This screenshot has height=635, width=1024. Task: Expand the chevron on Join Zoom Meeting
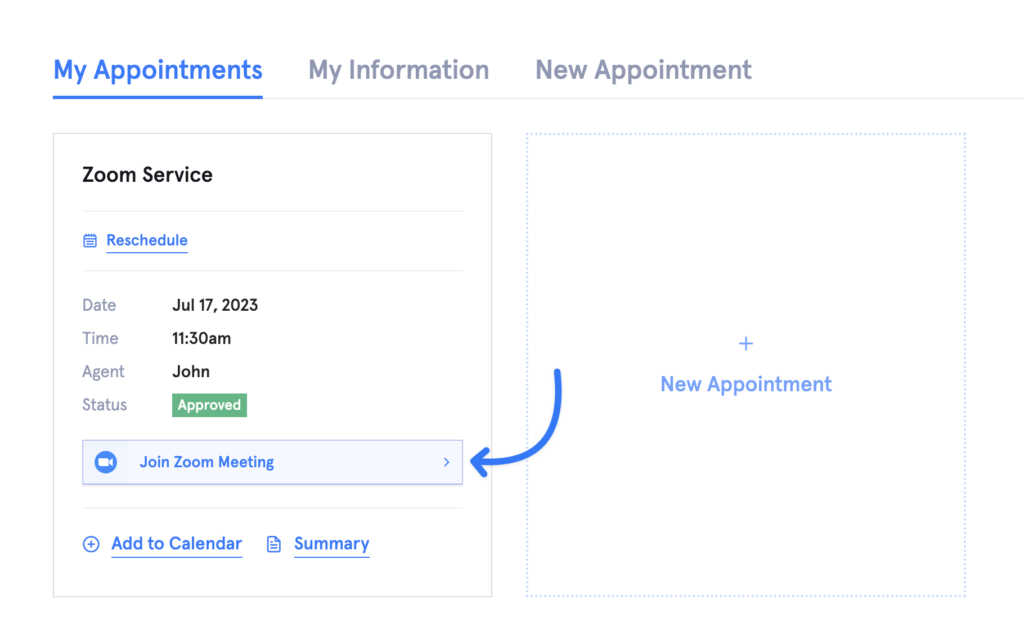coord(447,462)
